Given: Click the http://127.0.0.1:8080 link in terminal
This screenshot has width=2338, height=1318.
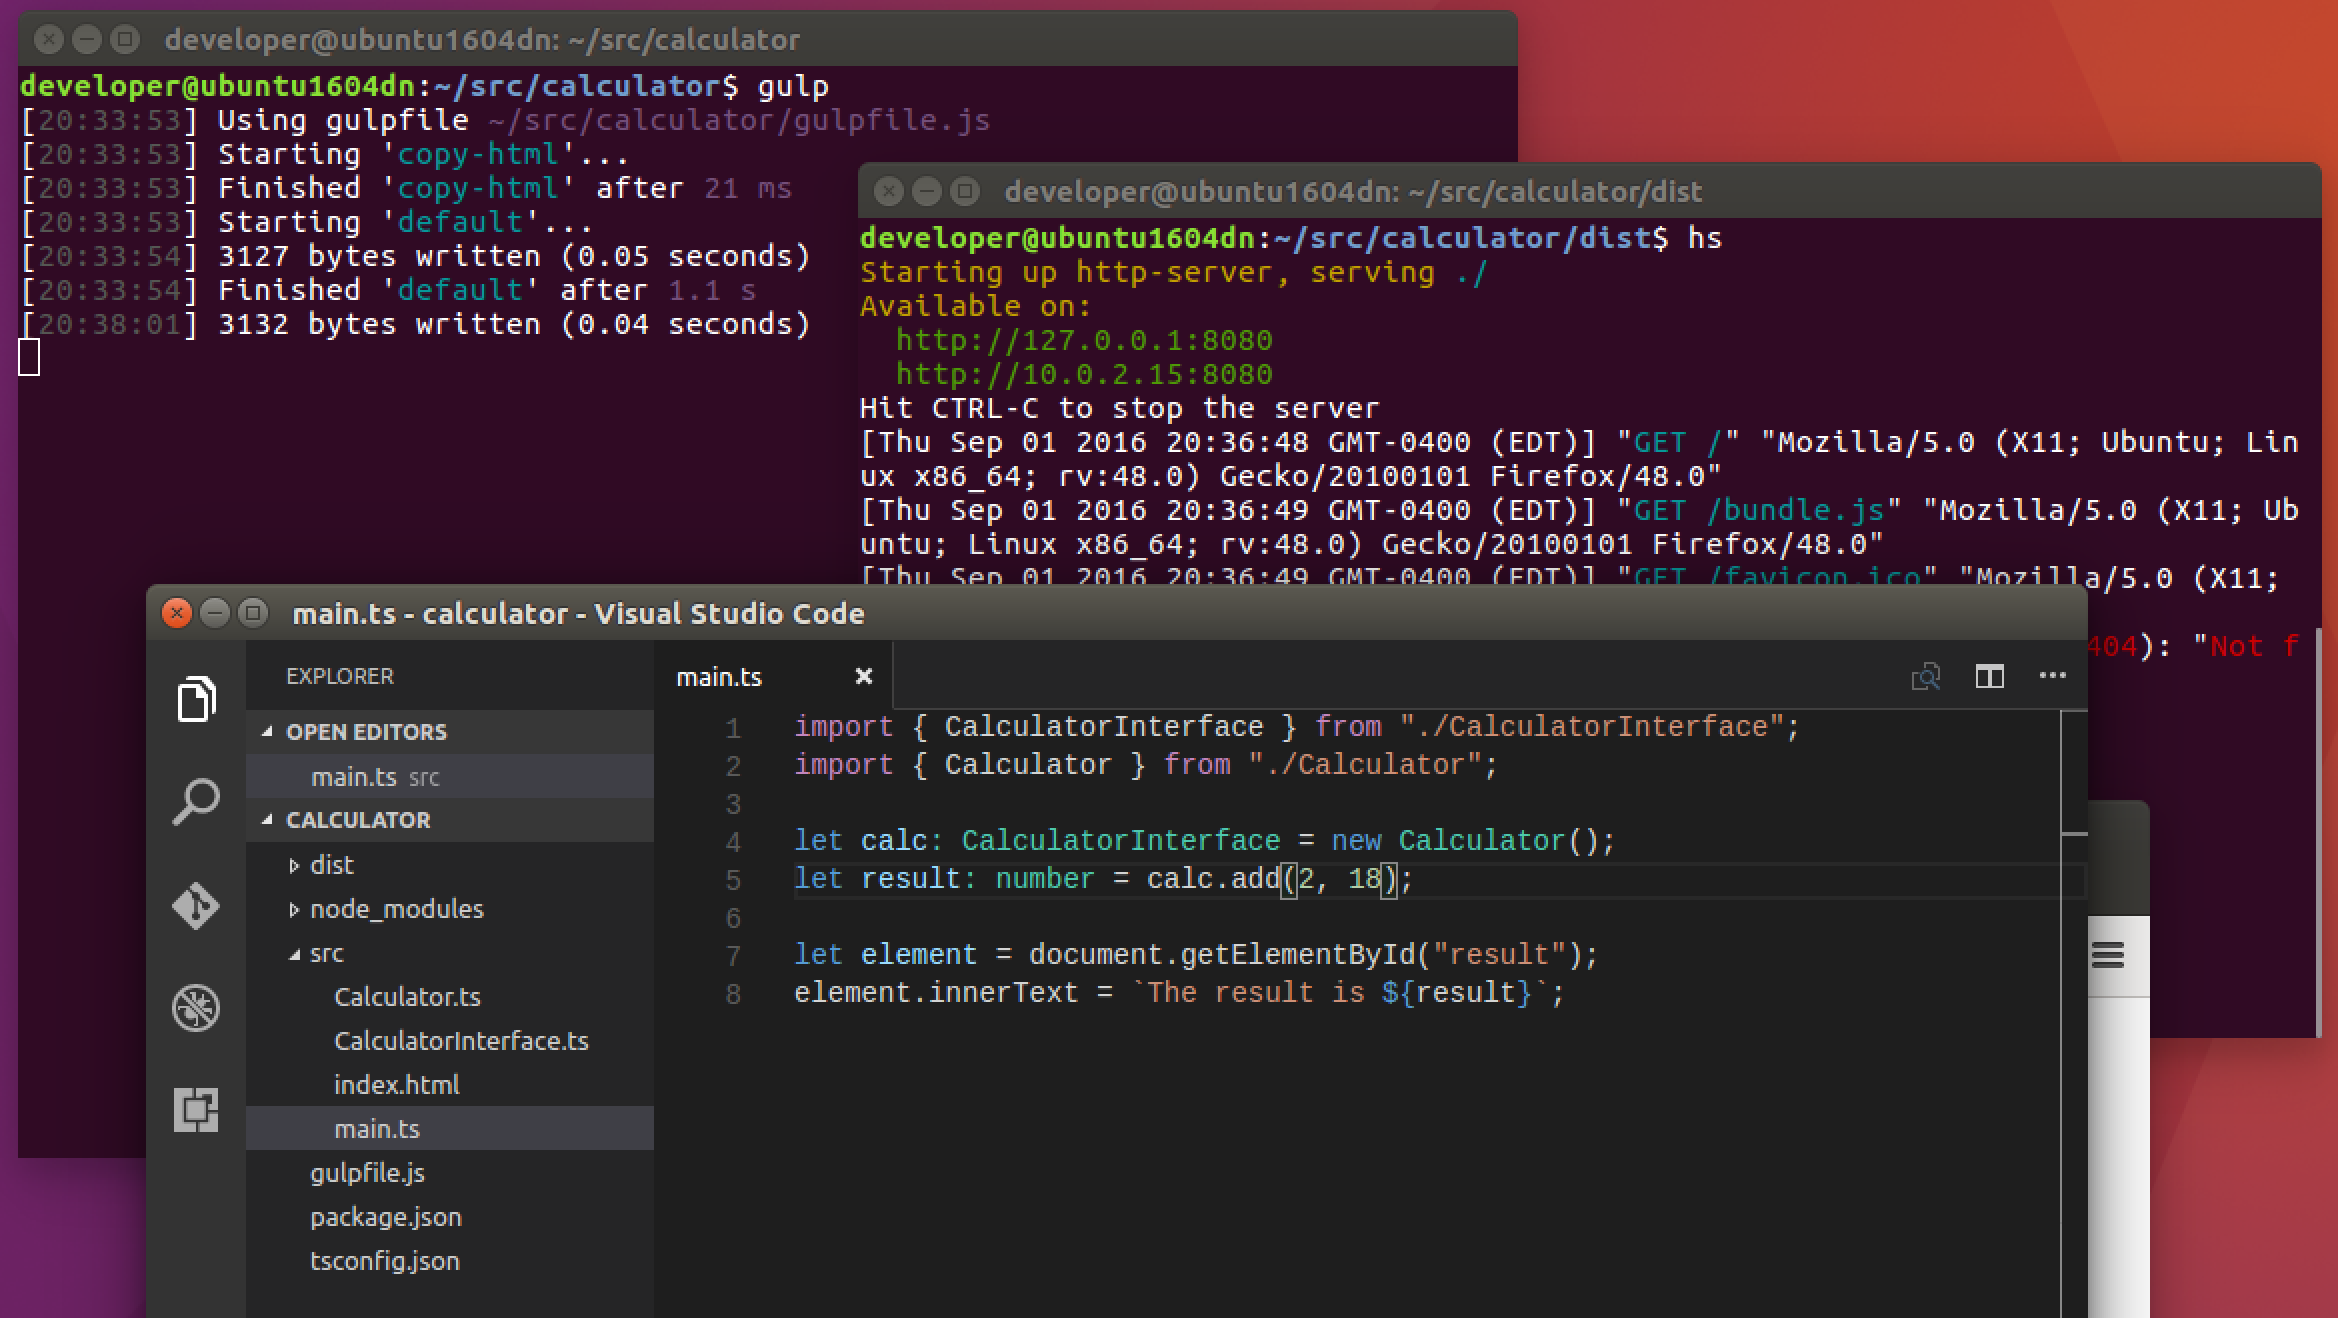Looking at the screenshot, I should click(x=1083, y=341).
